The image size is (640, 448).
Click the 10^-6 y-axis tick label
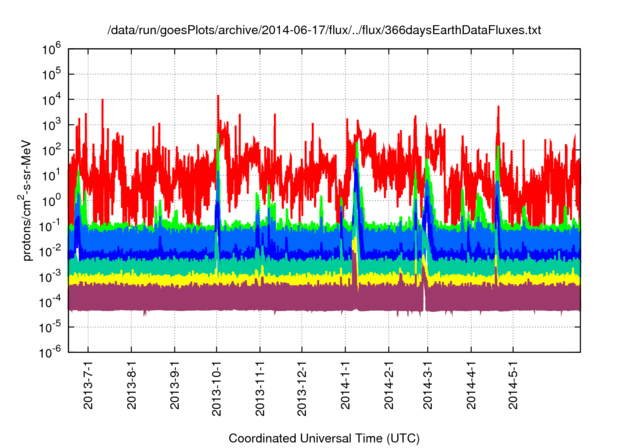[51, 352]
